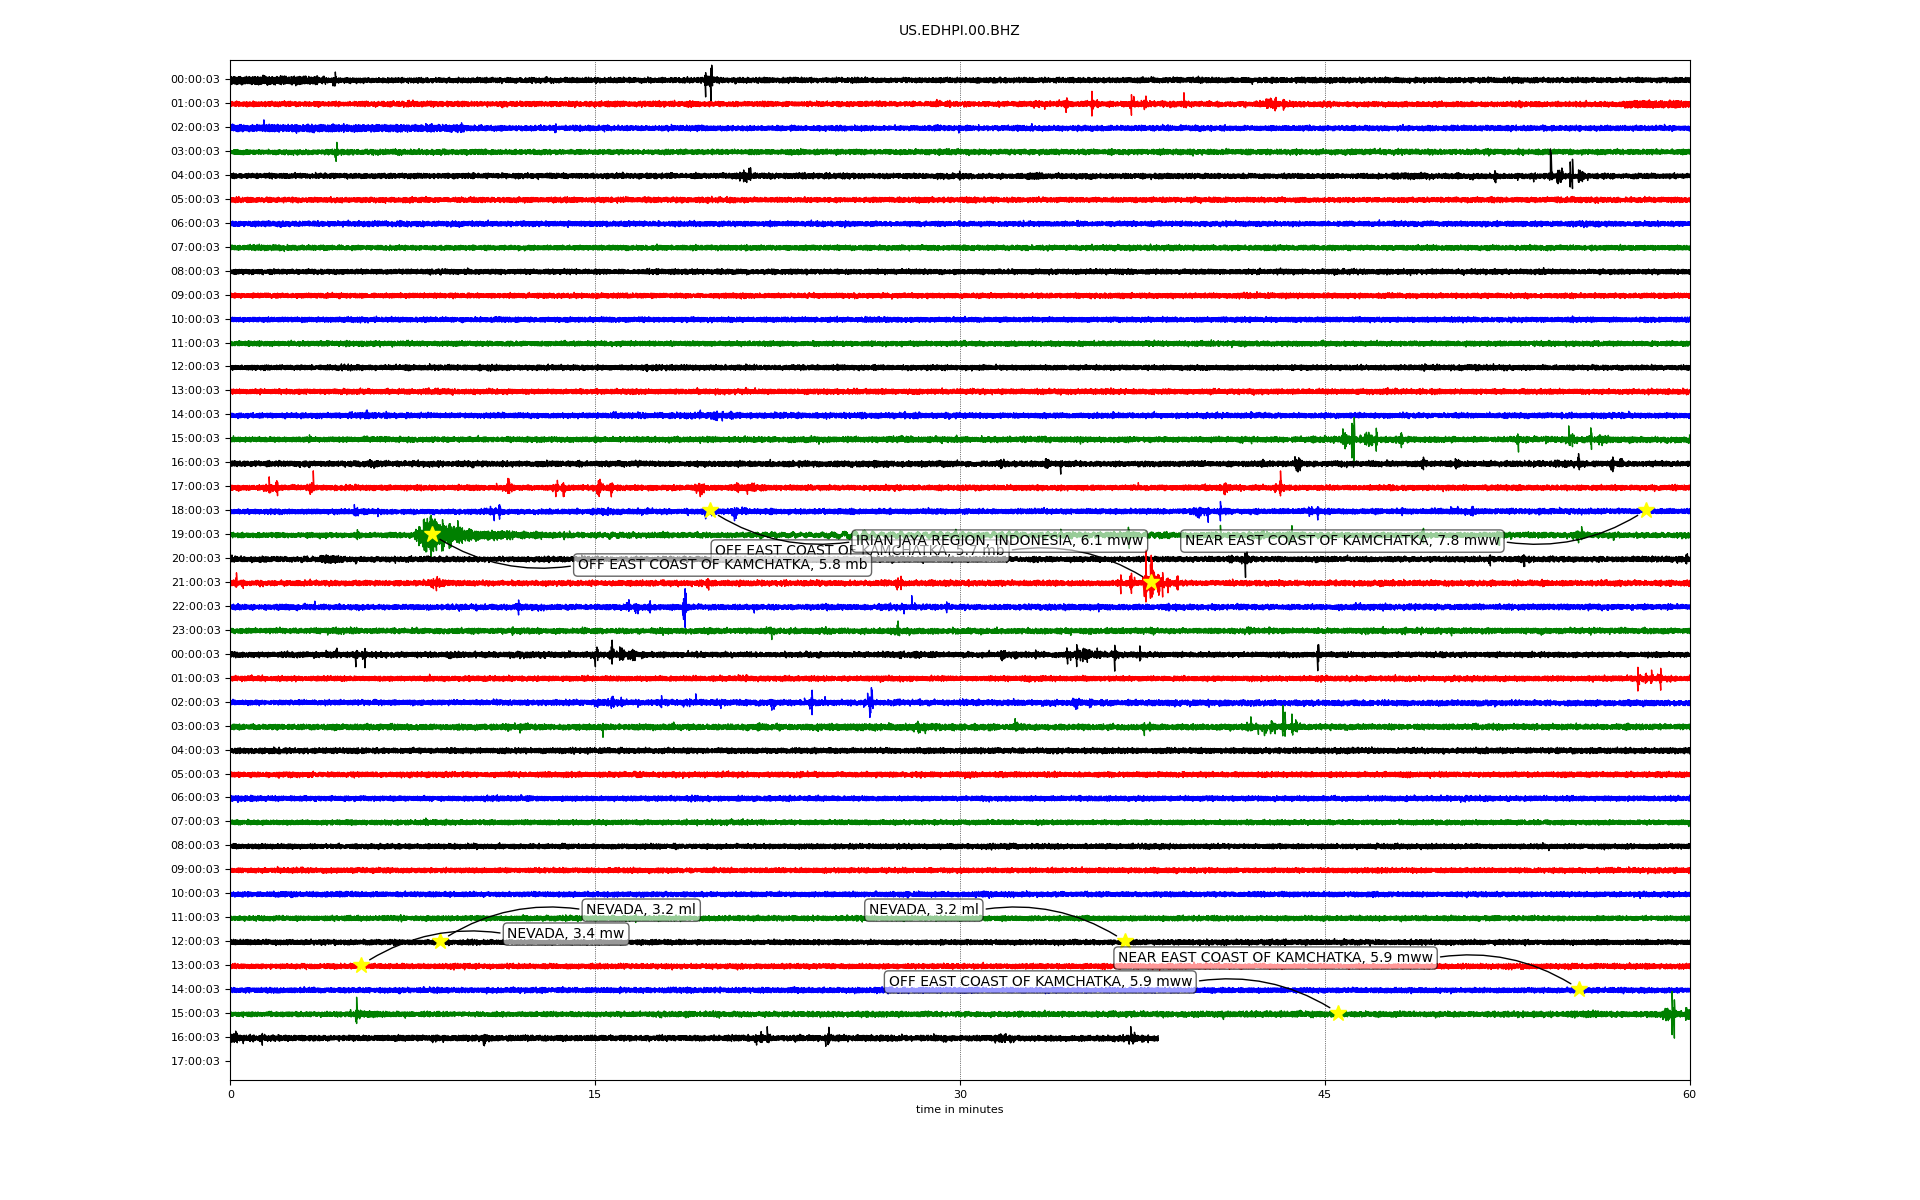Click the star at the 18:00:03 trace near minute 20
The image size is (1920, 1200).
(x=710, y=511)
